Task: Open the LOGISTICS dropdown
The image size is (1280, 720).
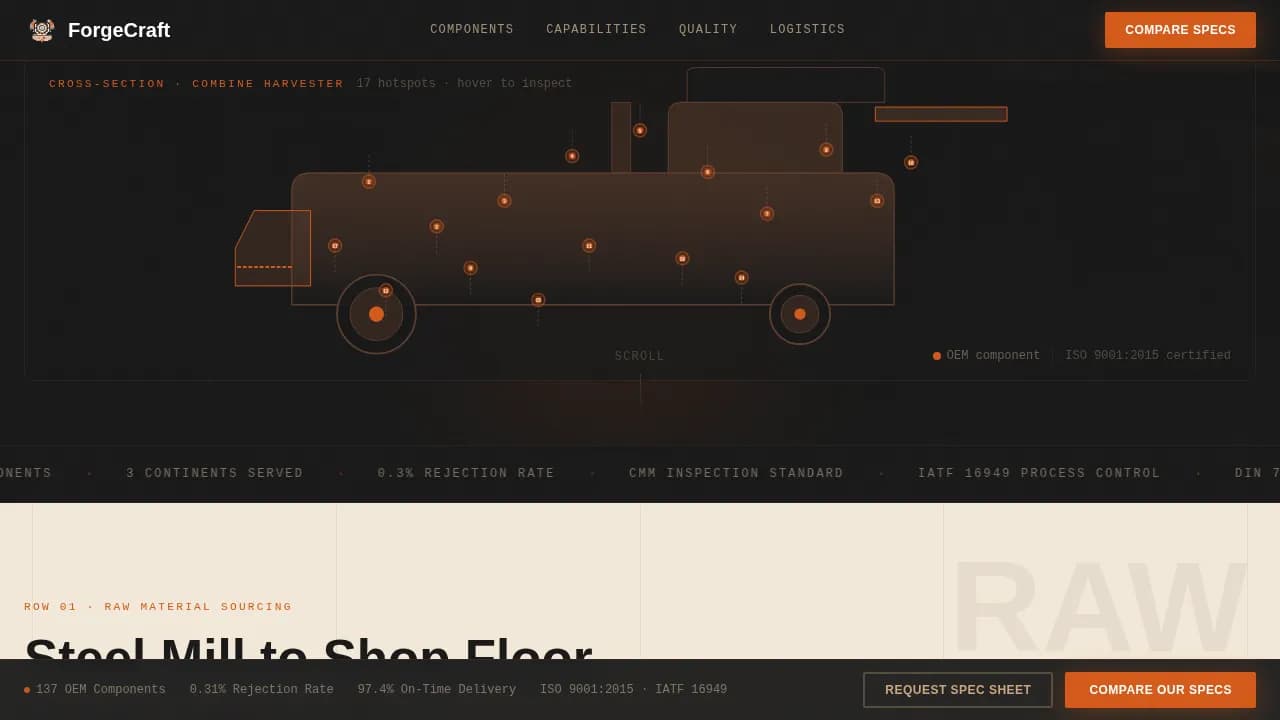Action: coord(807,29)
